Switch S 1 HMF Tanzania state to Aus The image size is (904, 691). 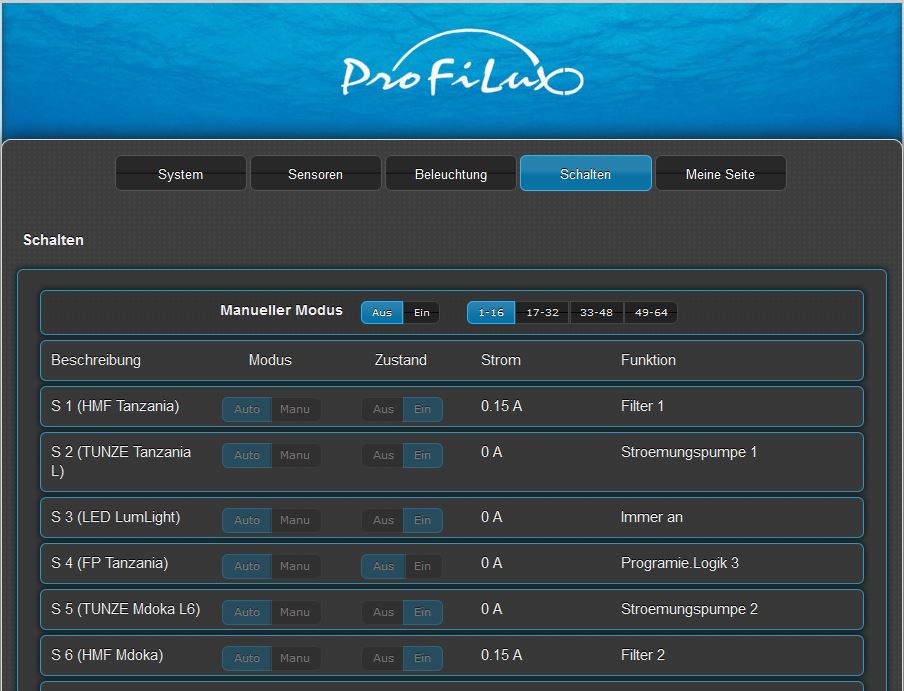click(x=383, y=409)
